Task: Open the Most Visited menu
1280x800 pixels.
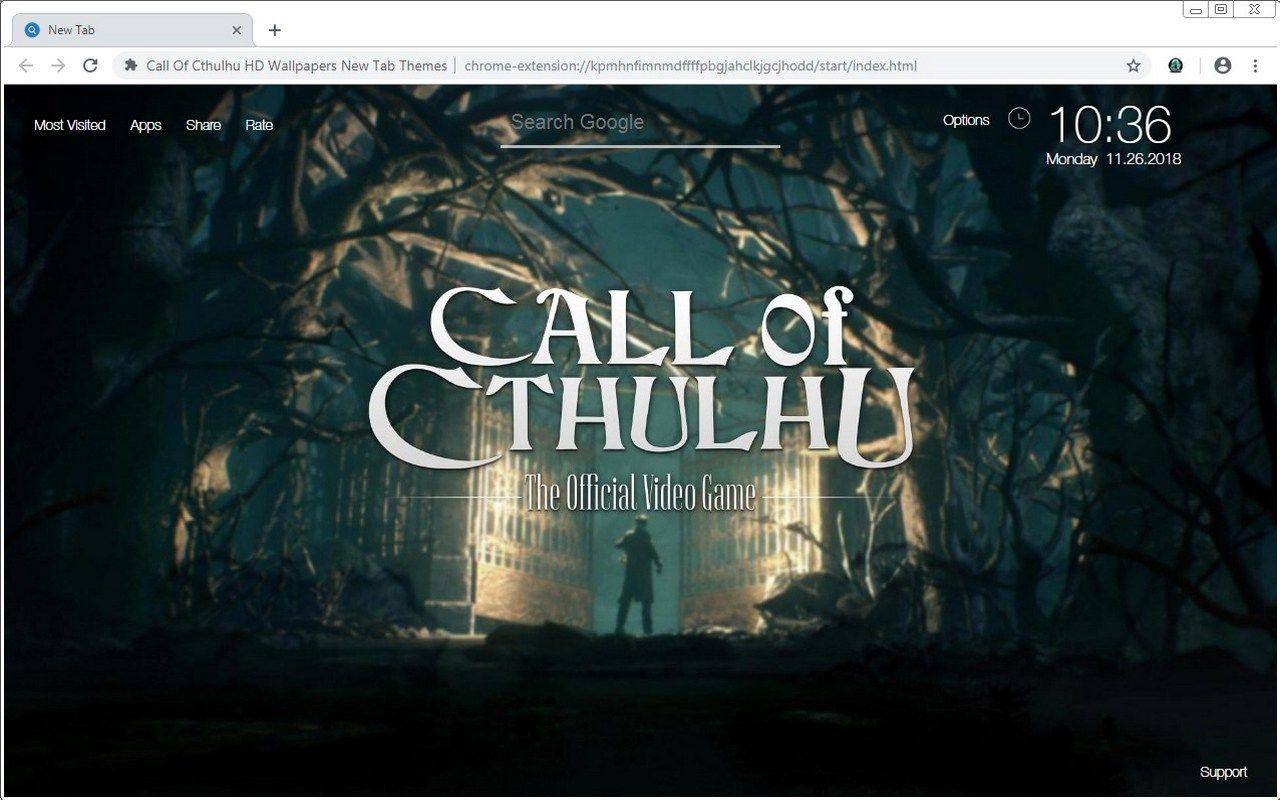Action: 70,125
